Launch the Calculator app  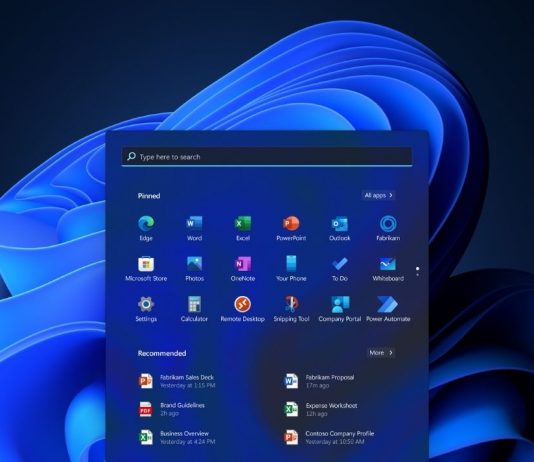[194, 309]
